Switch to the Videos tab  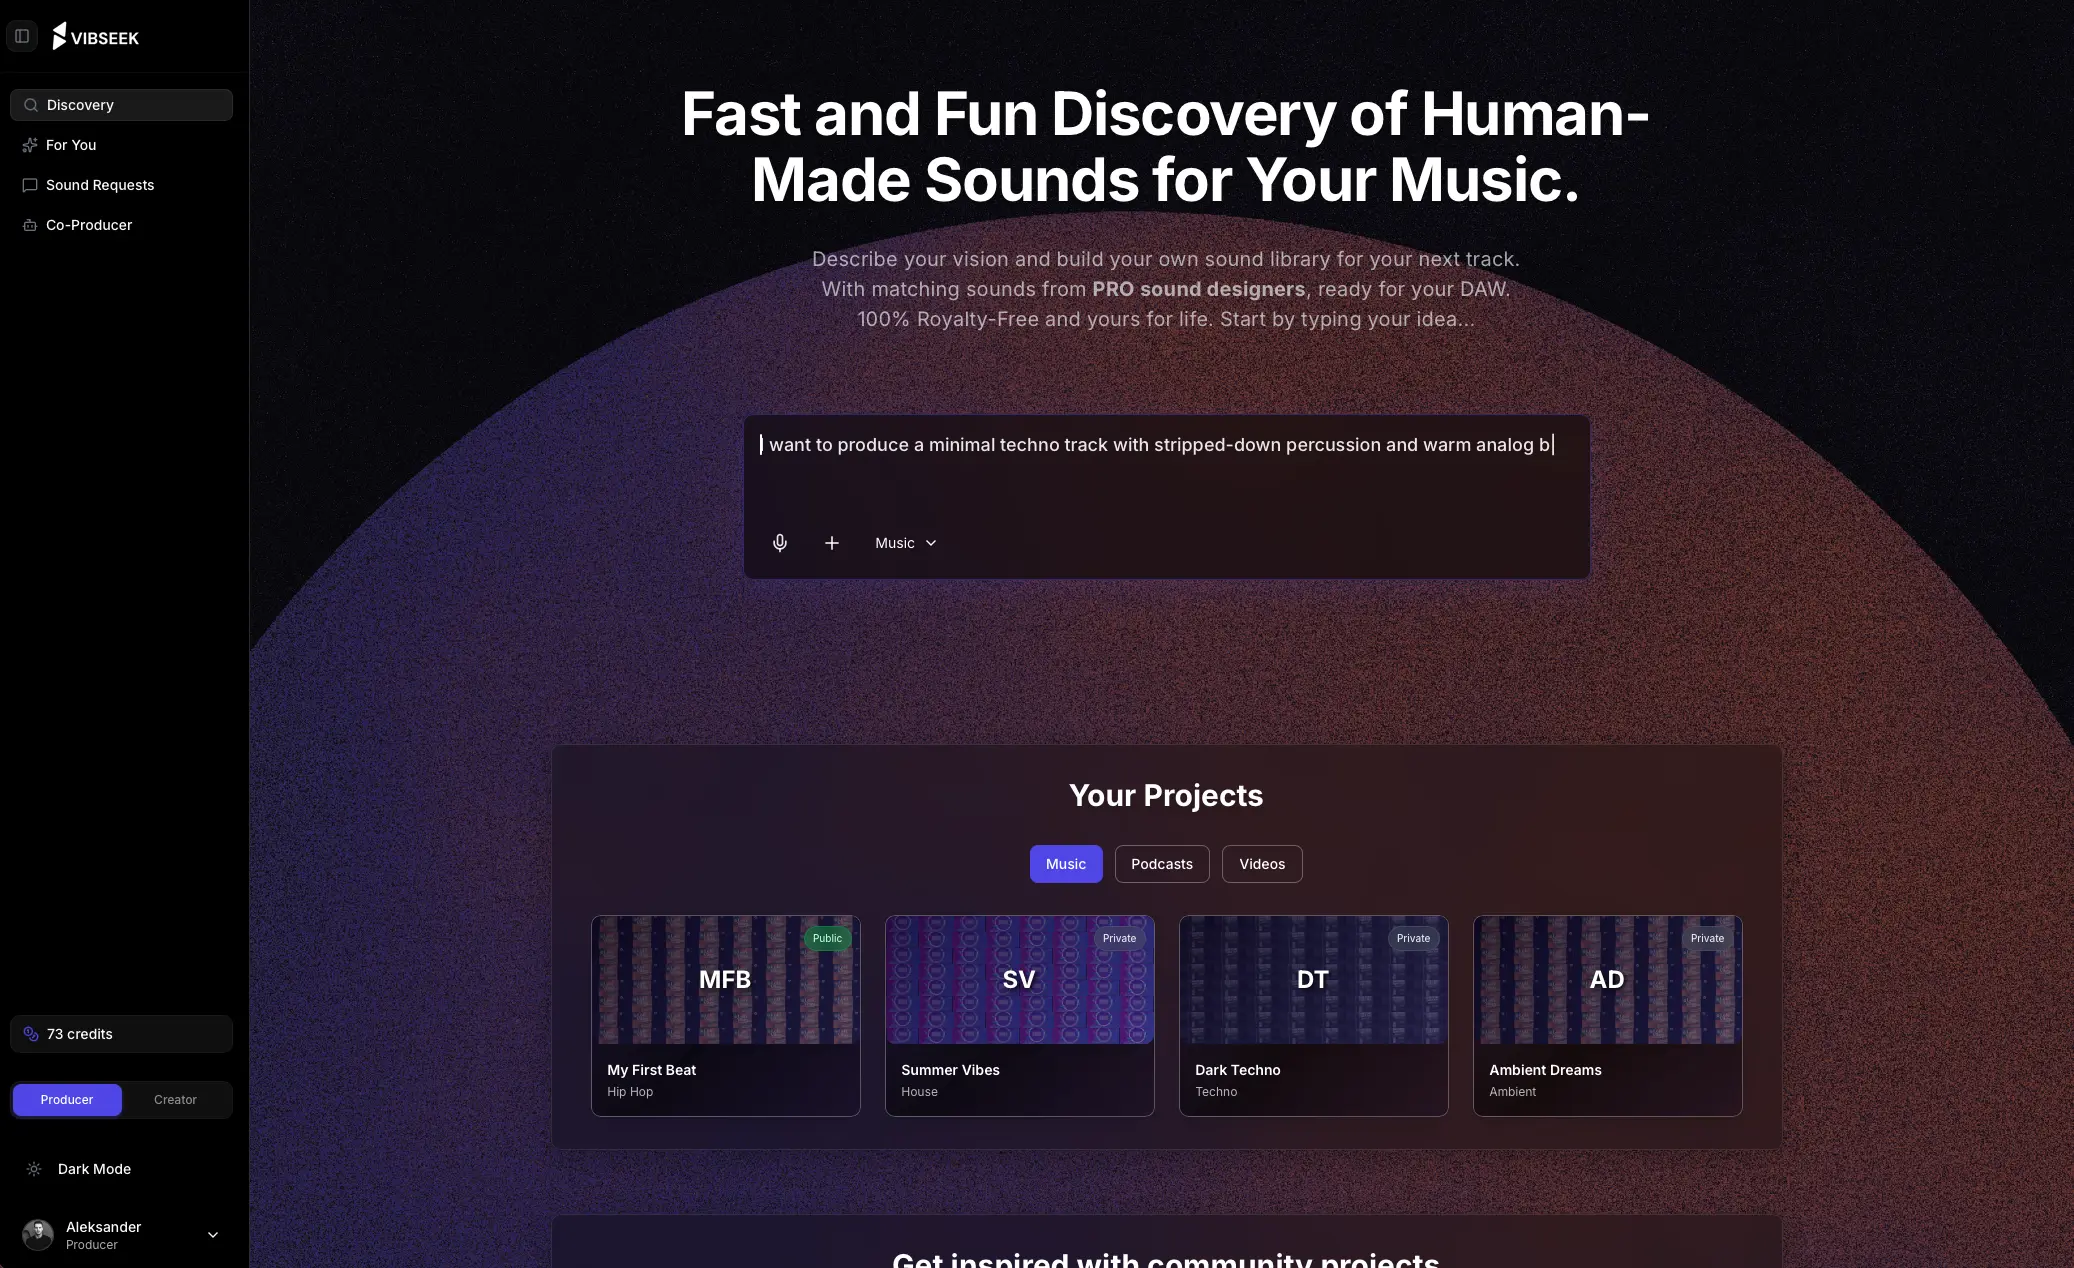point(1261,864)
